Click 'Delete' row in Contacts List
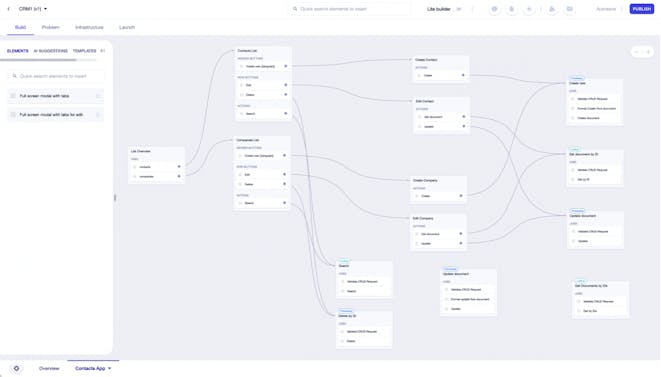Image resolution: width=661 pixels, height=377 pixels. pos(263,95)
